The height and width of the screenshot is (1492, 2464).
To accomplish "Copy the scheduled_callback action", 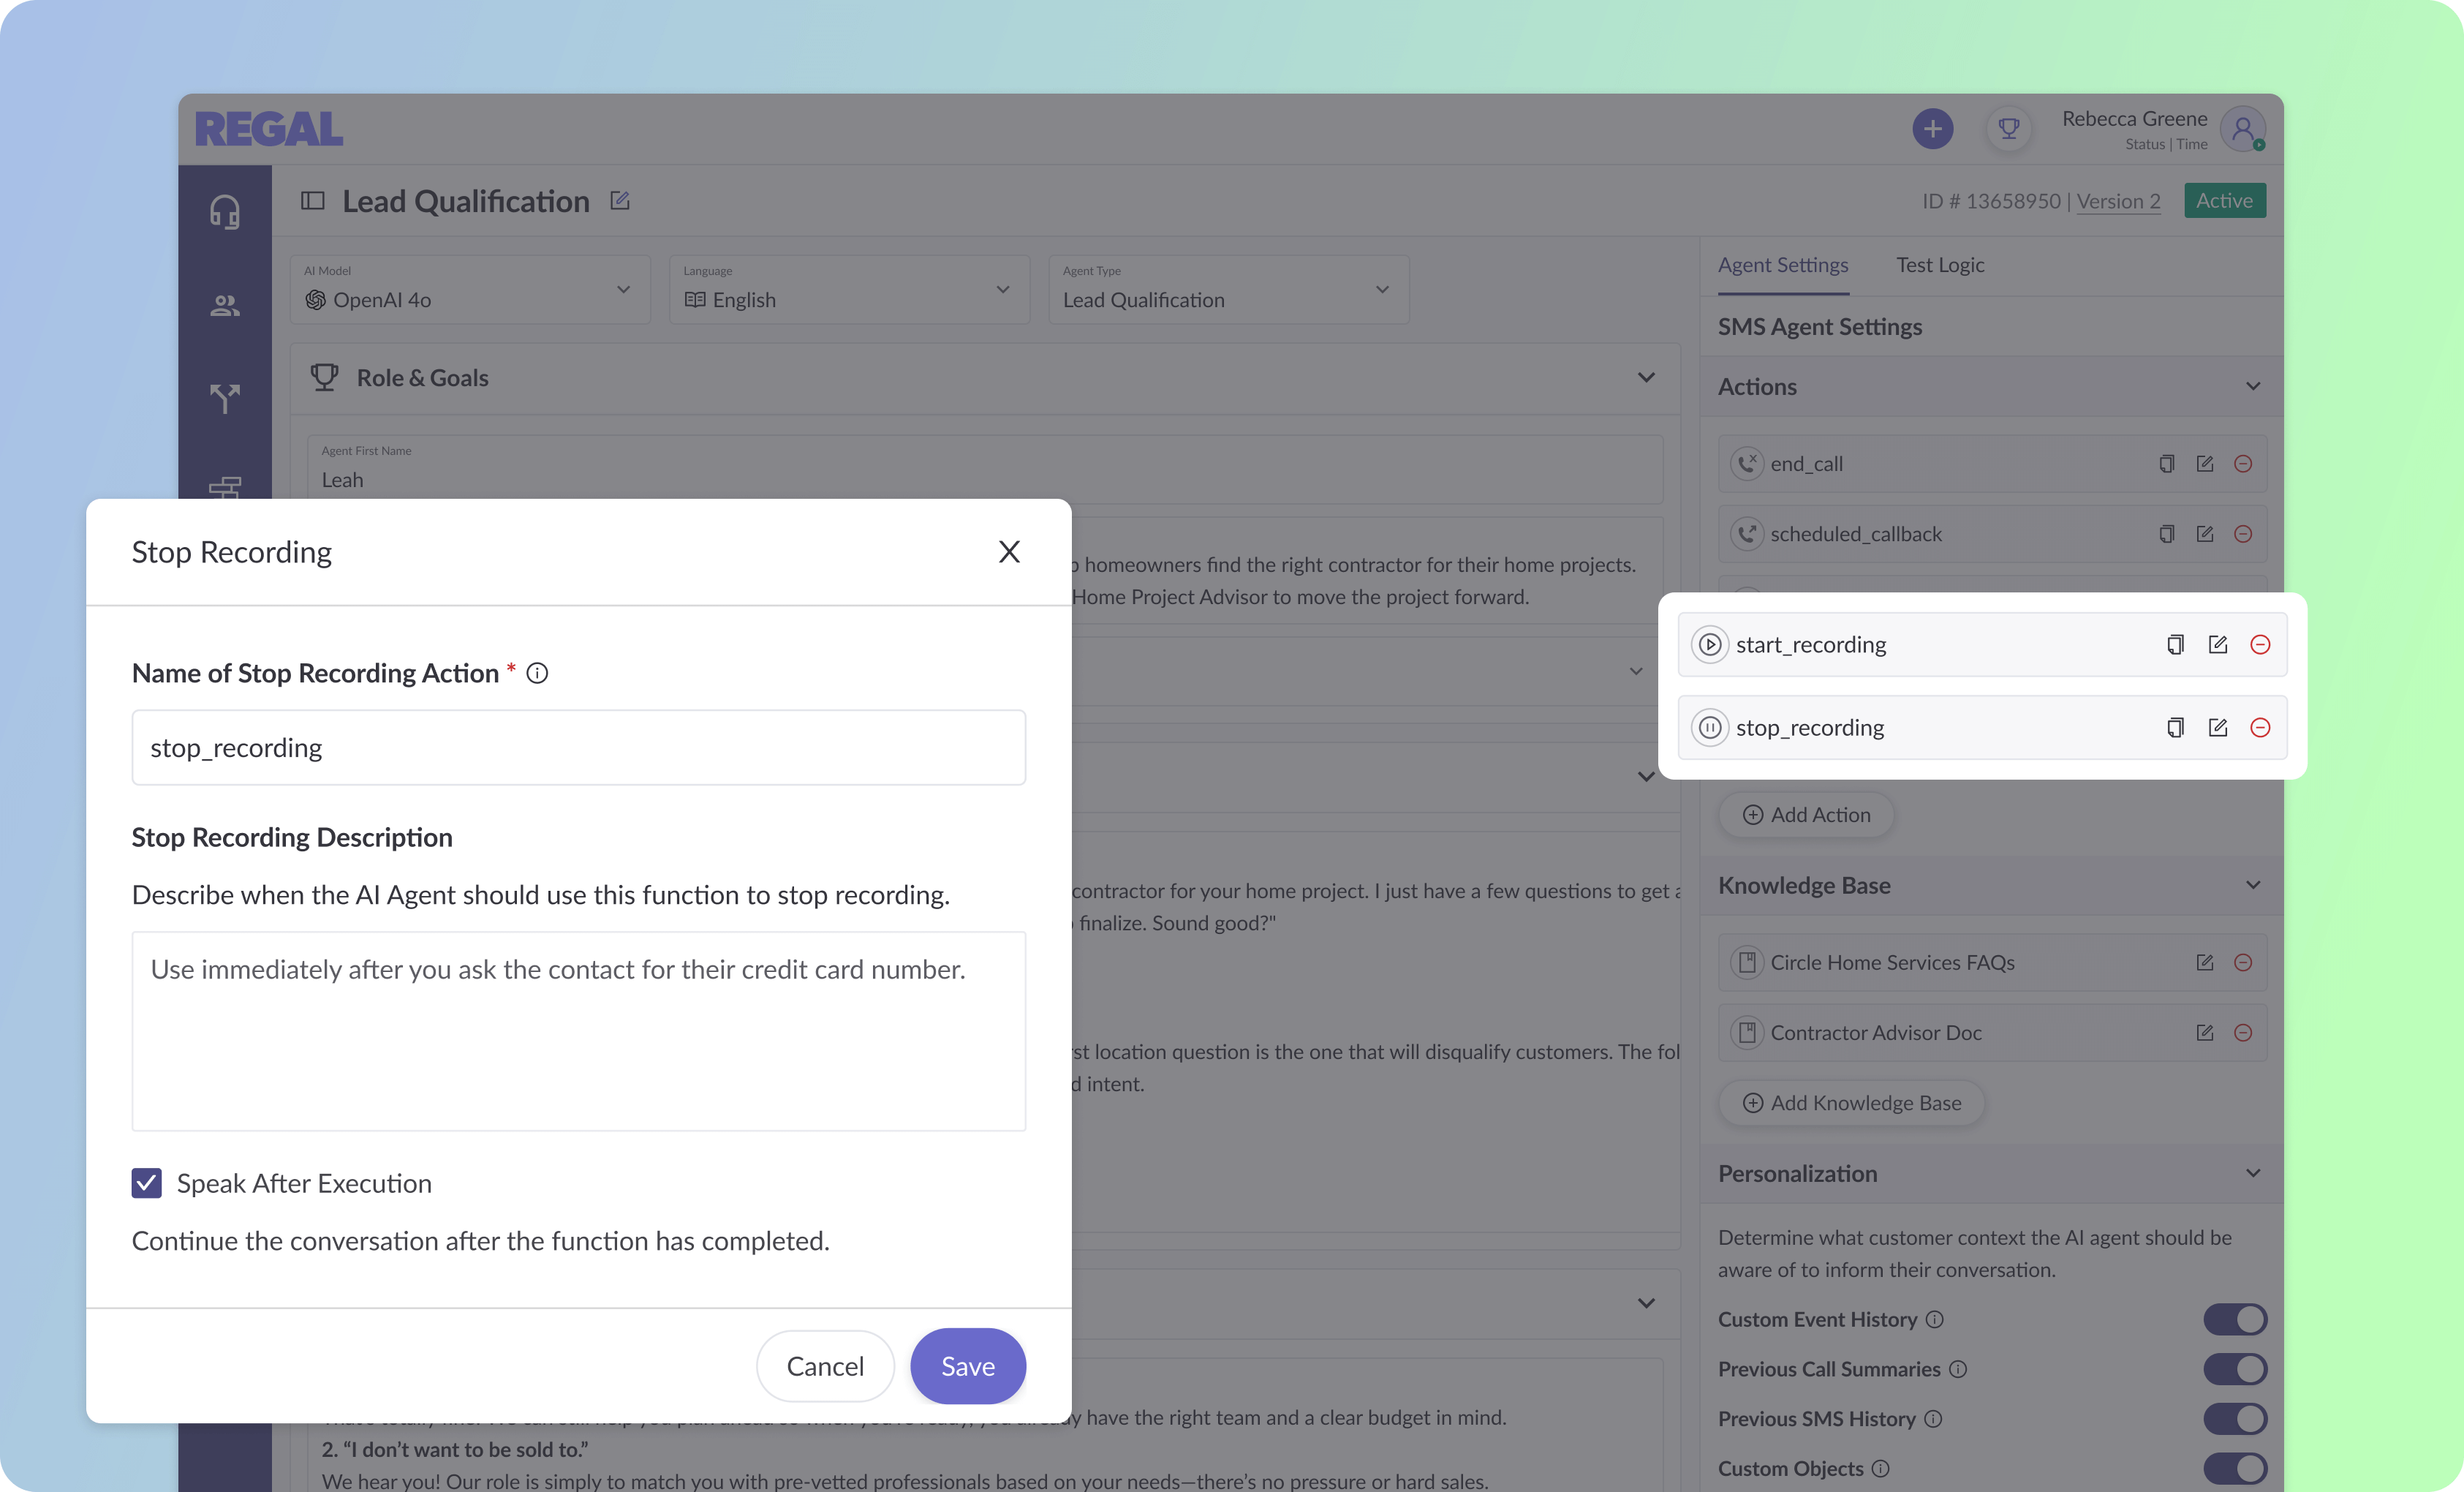I will (2166, 534).
